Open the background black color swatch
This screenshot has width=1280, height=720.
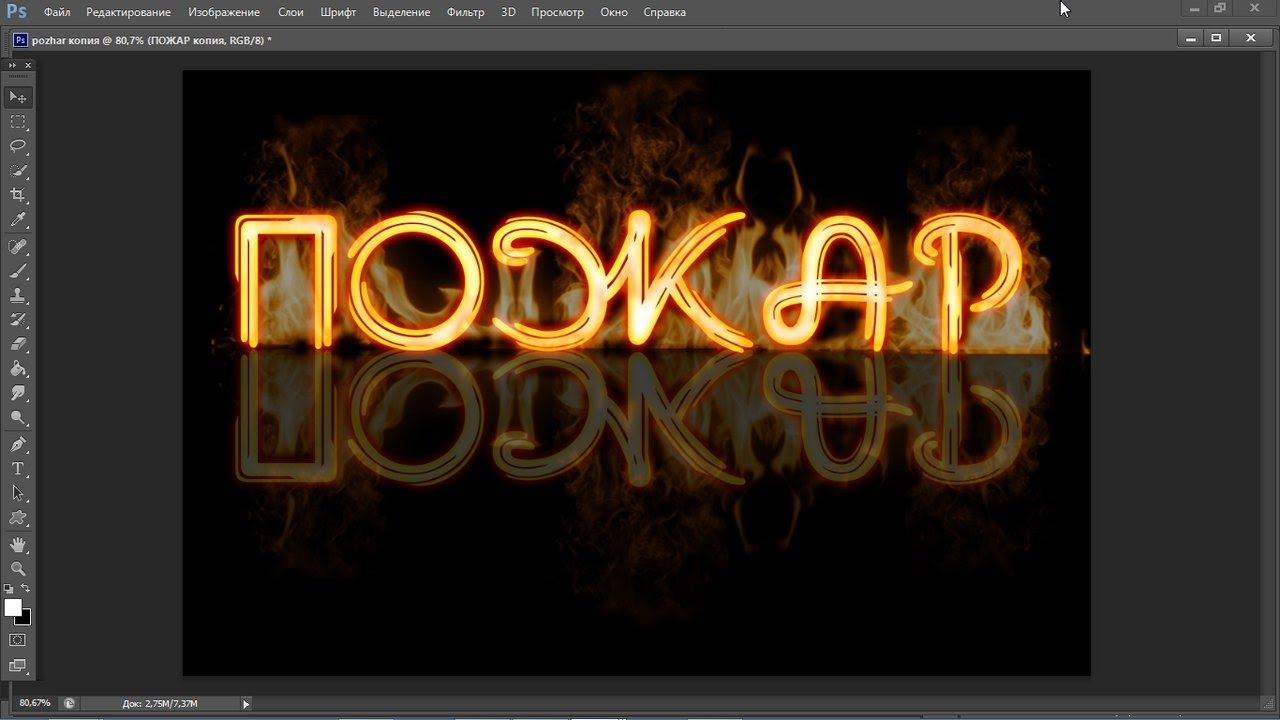pos(26,620)
